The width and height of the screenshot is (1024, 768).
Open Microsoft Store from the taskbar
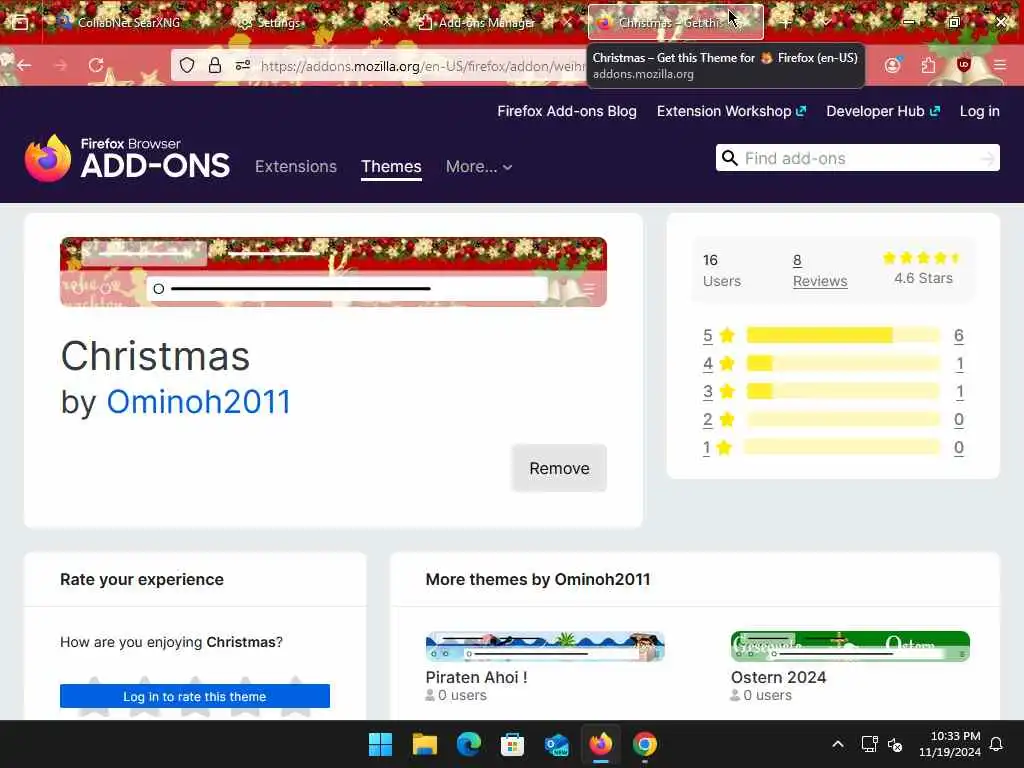pyautogui.click(x=513, y=744)
